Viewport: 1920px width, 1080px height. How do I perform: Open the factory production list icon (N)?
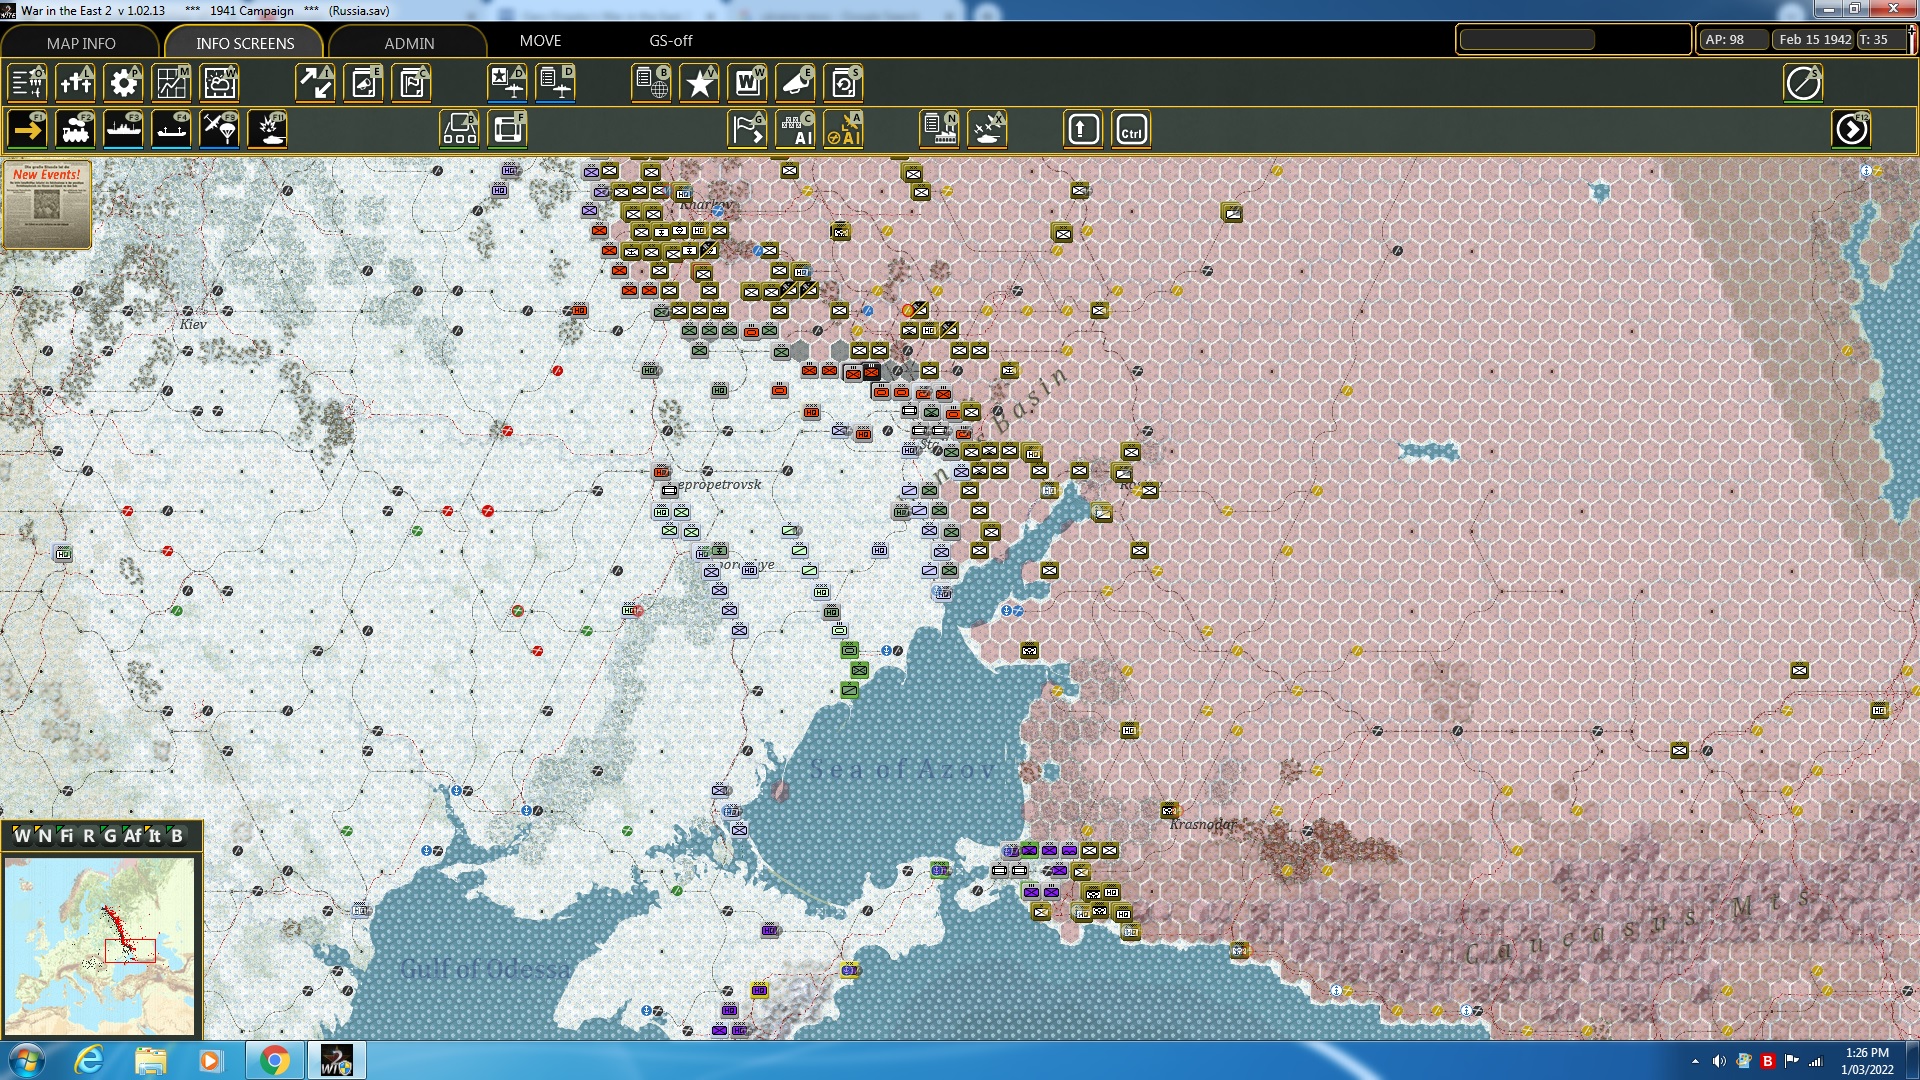pos(940,129)
